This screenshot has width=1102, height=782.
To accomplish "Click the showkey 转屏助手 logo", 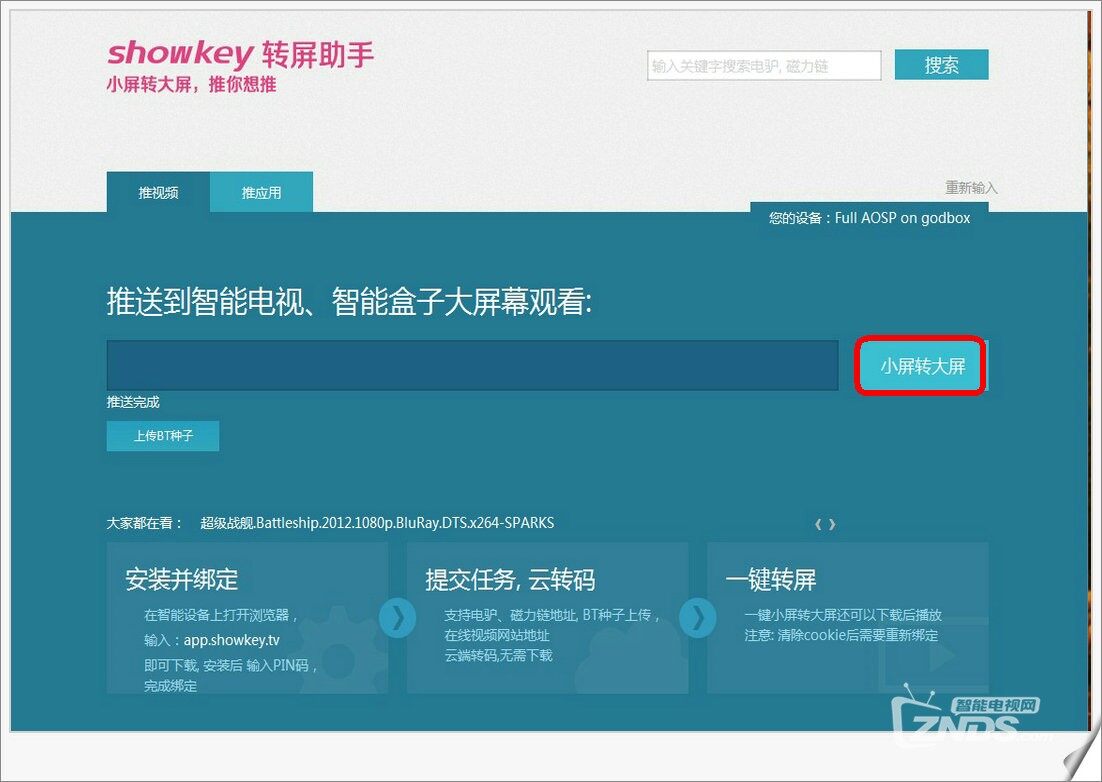I will (x=240, y=54).
